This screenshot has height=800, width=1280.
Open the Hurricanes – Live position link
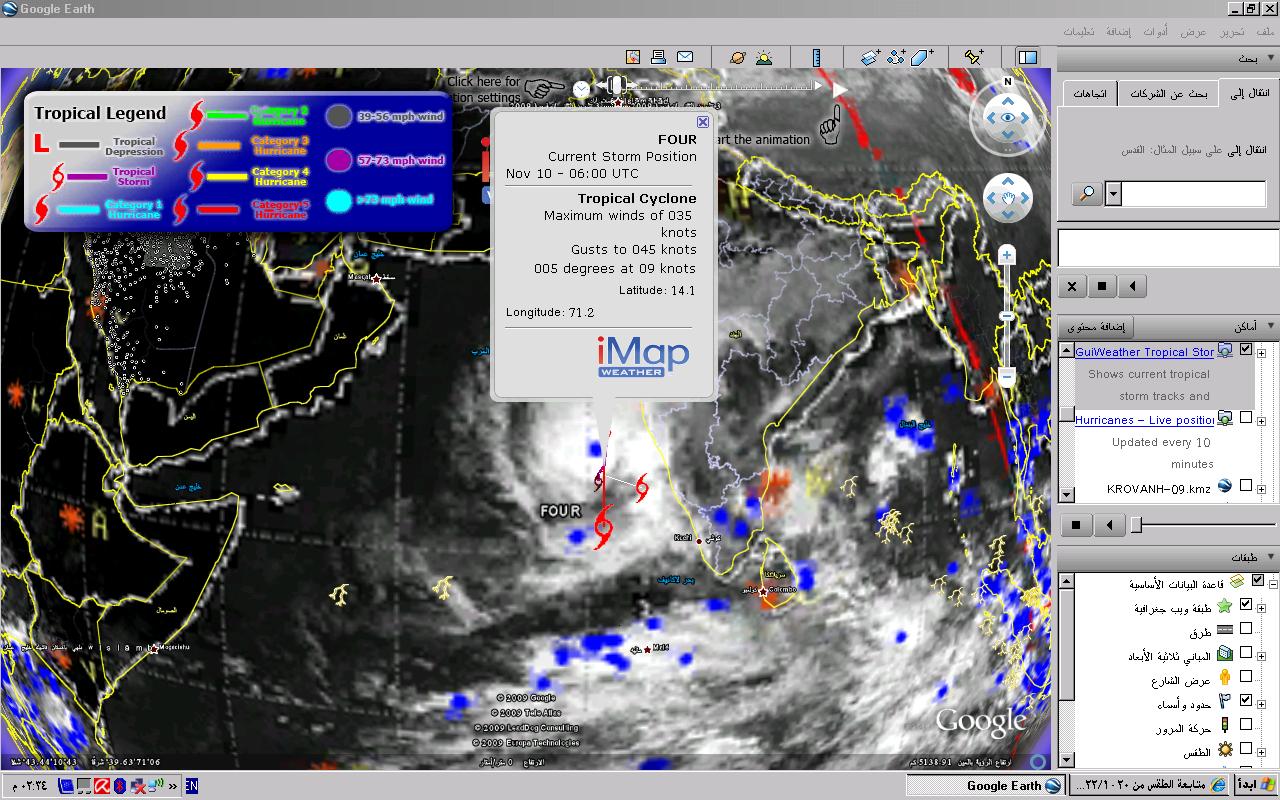coord(1145,420)
